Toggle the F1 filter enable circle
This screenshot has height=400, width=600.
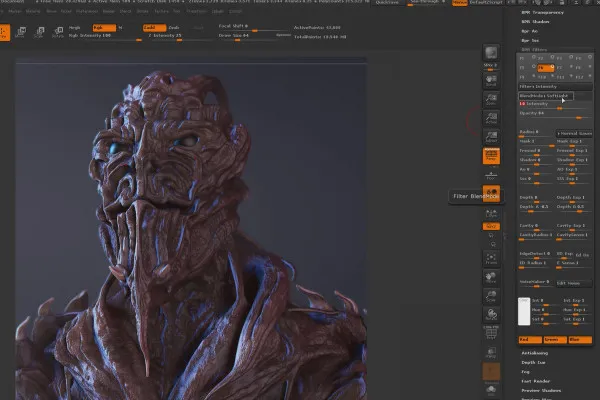(534, 57)
